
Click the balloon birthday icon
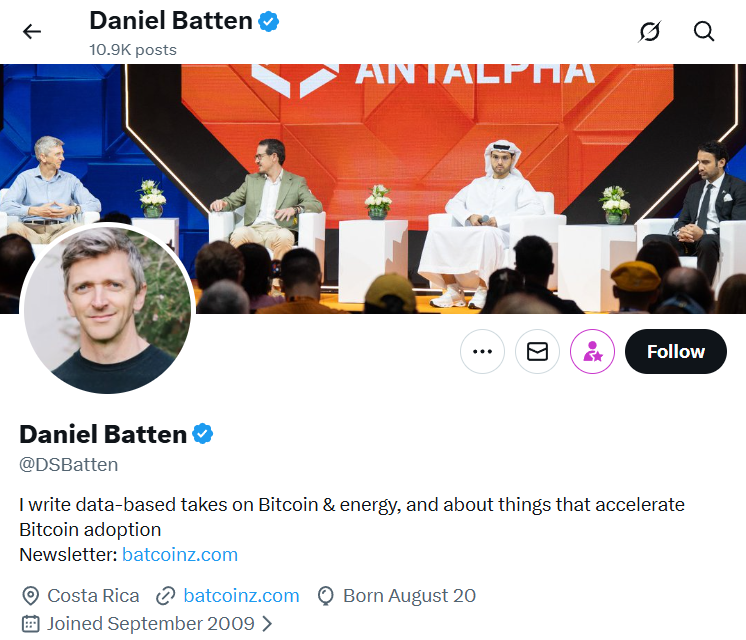click(325, 596)
